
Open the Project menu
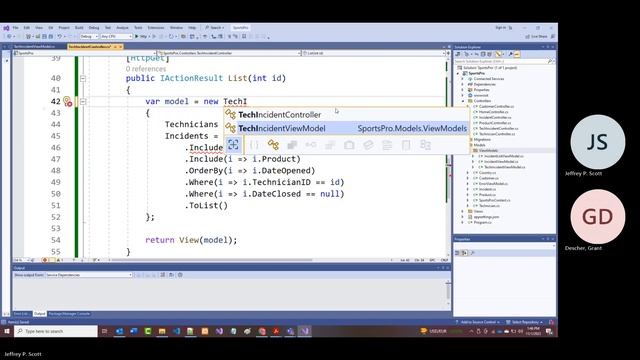(64, 28)
